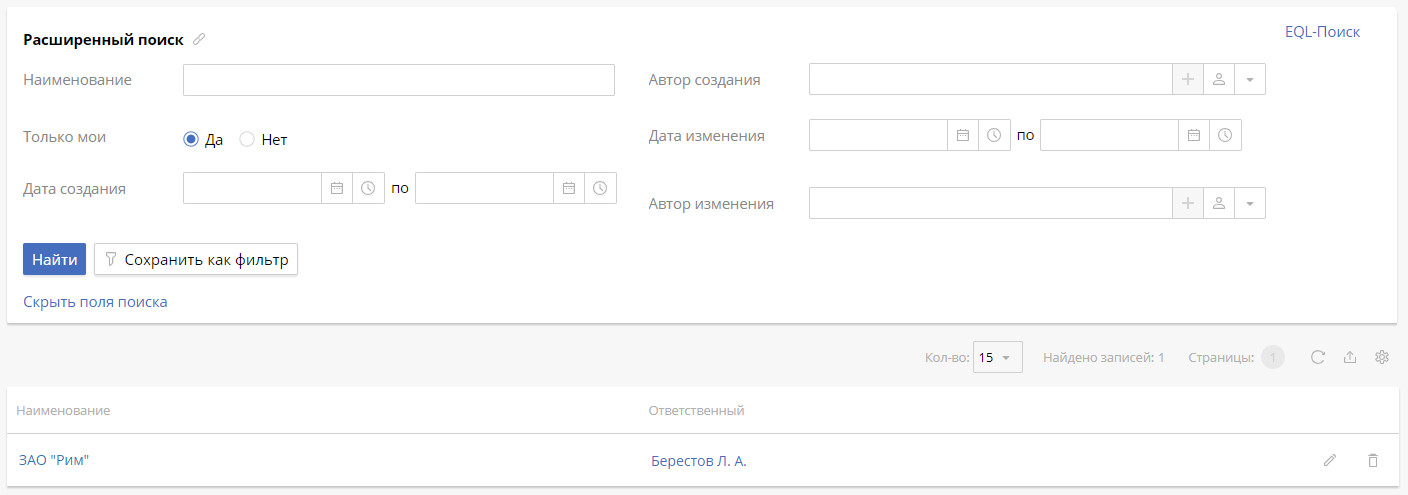
Task: Open calendar for Дата создания start date
Action: (337, 188)
